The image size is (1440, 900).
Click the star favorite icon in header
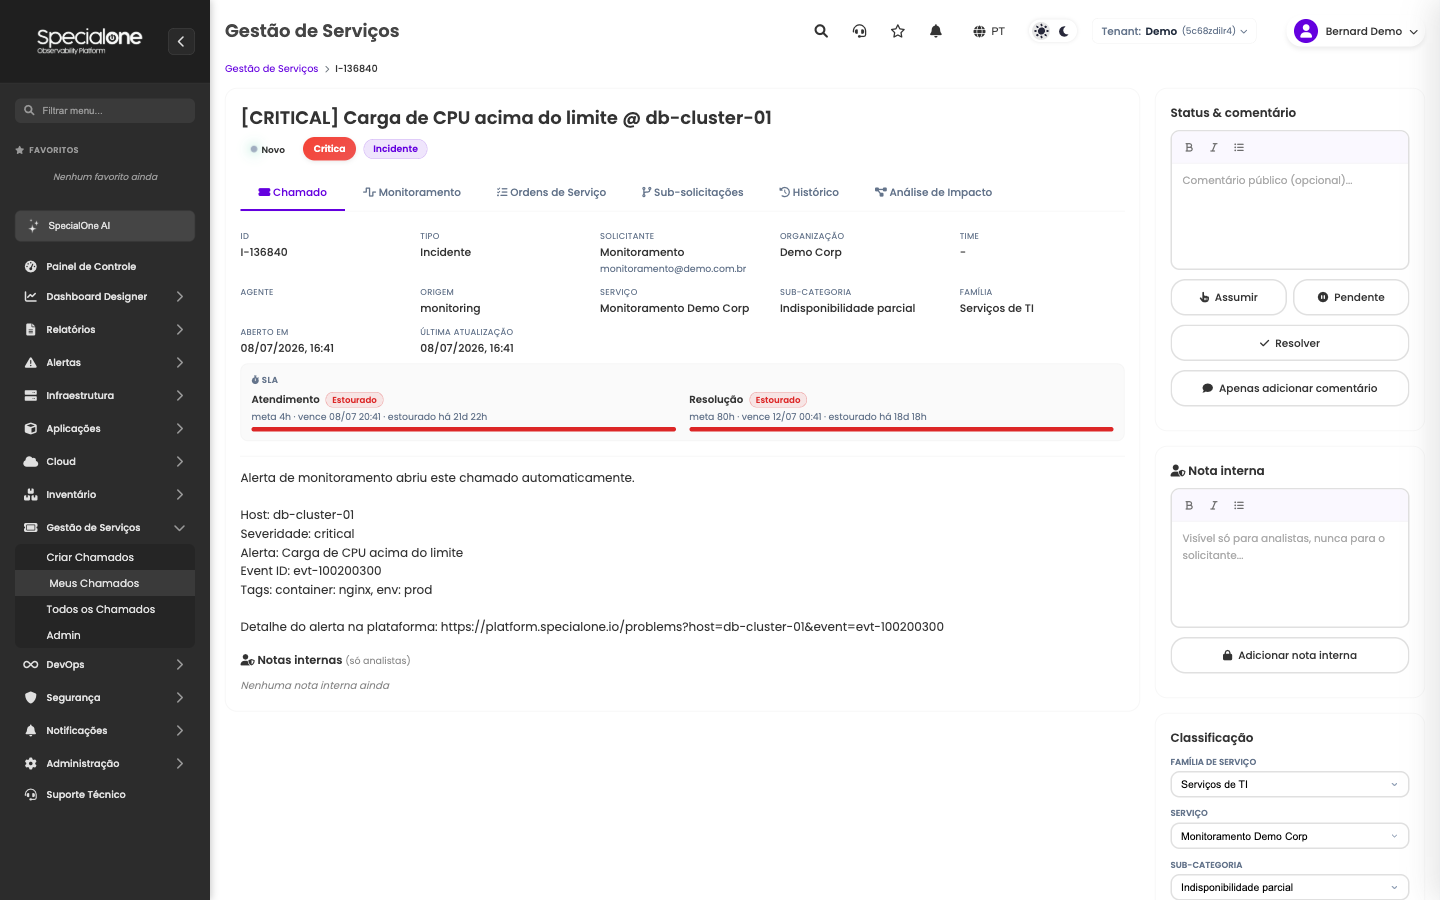pyautogui.click(x=898, y=31)
